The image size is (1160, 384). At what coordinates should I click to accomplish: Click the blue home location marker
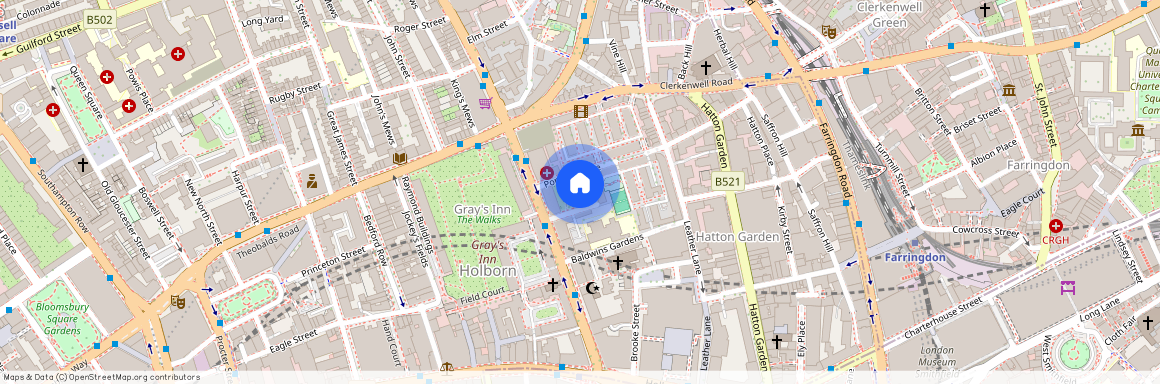[x=581, y=183]
